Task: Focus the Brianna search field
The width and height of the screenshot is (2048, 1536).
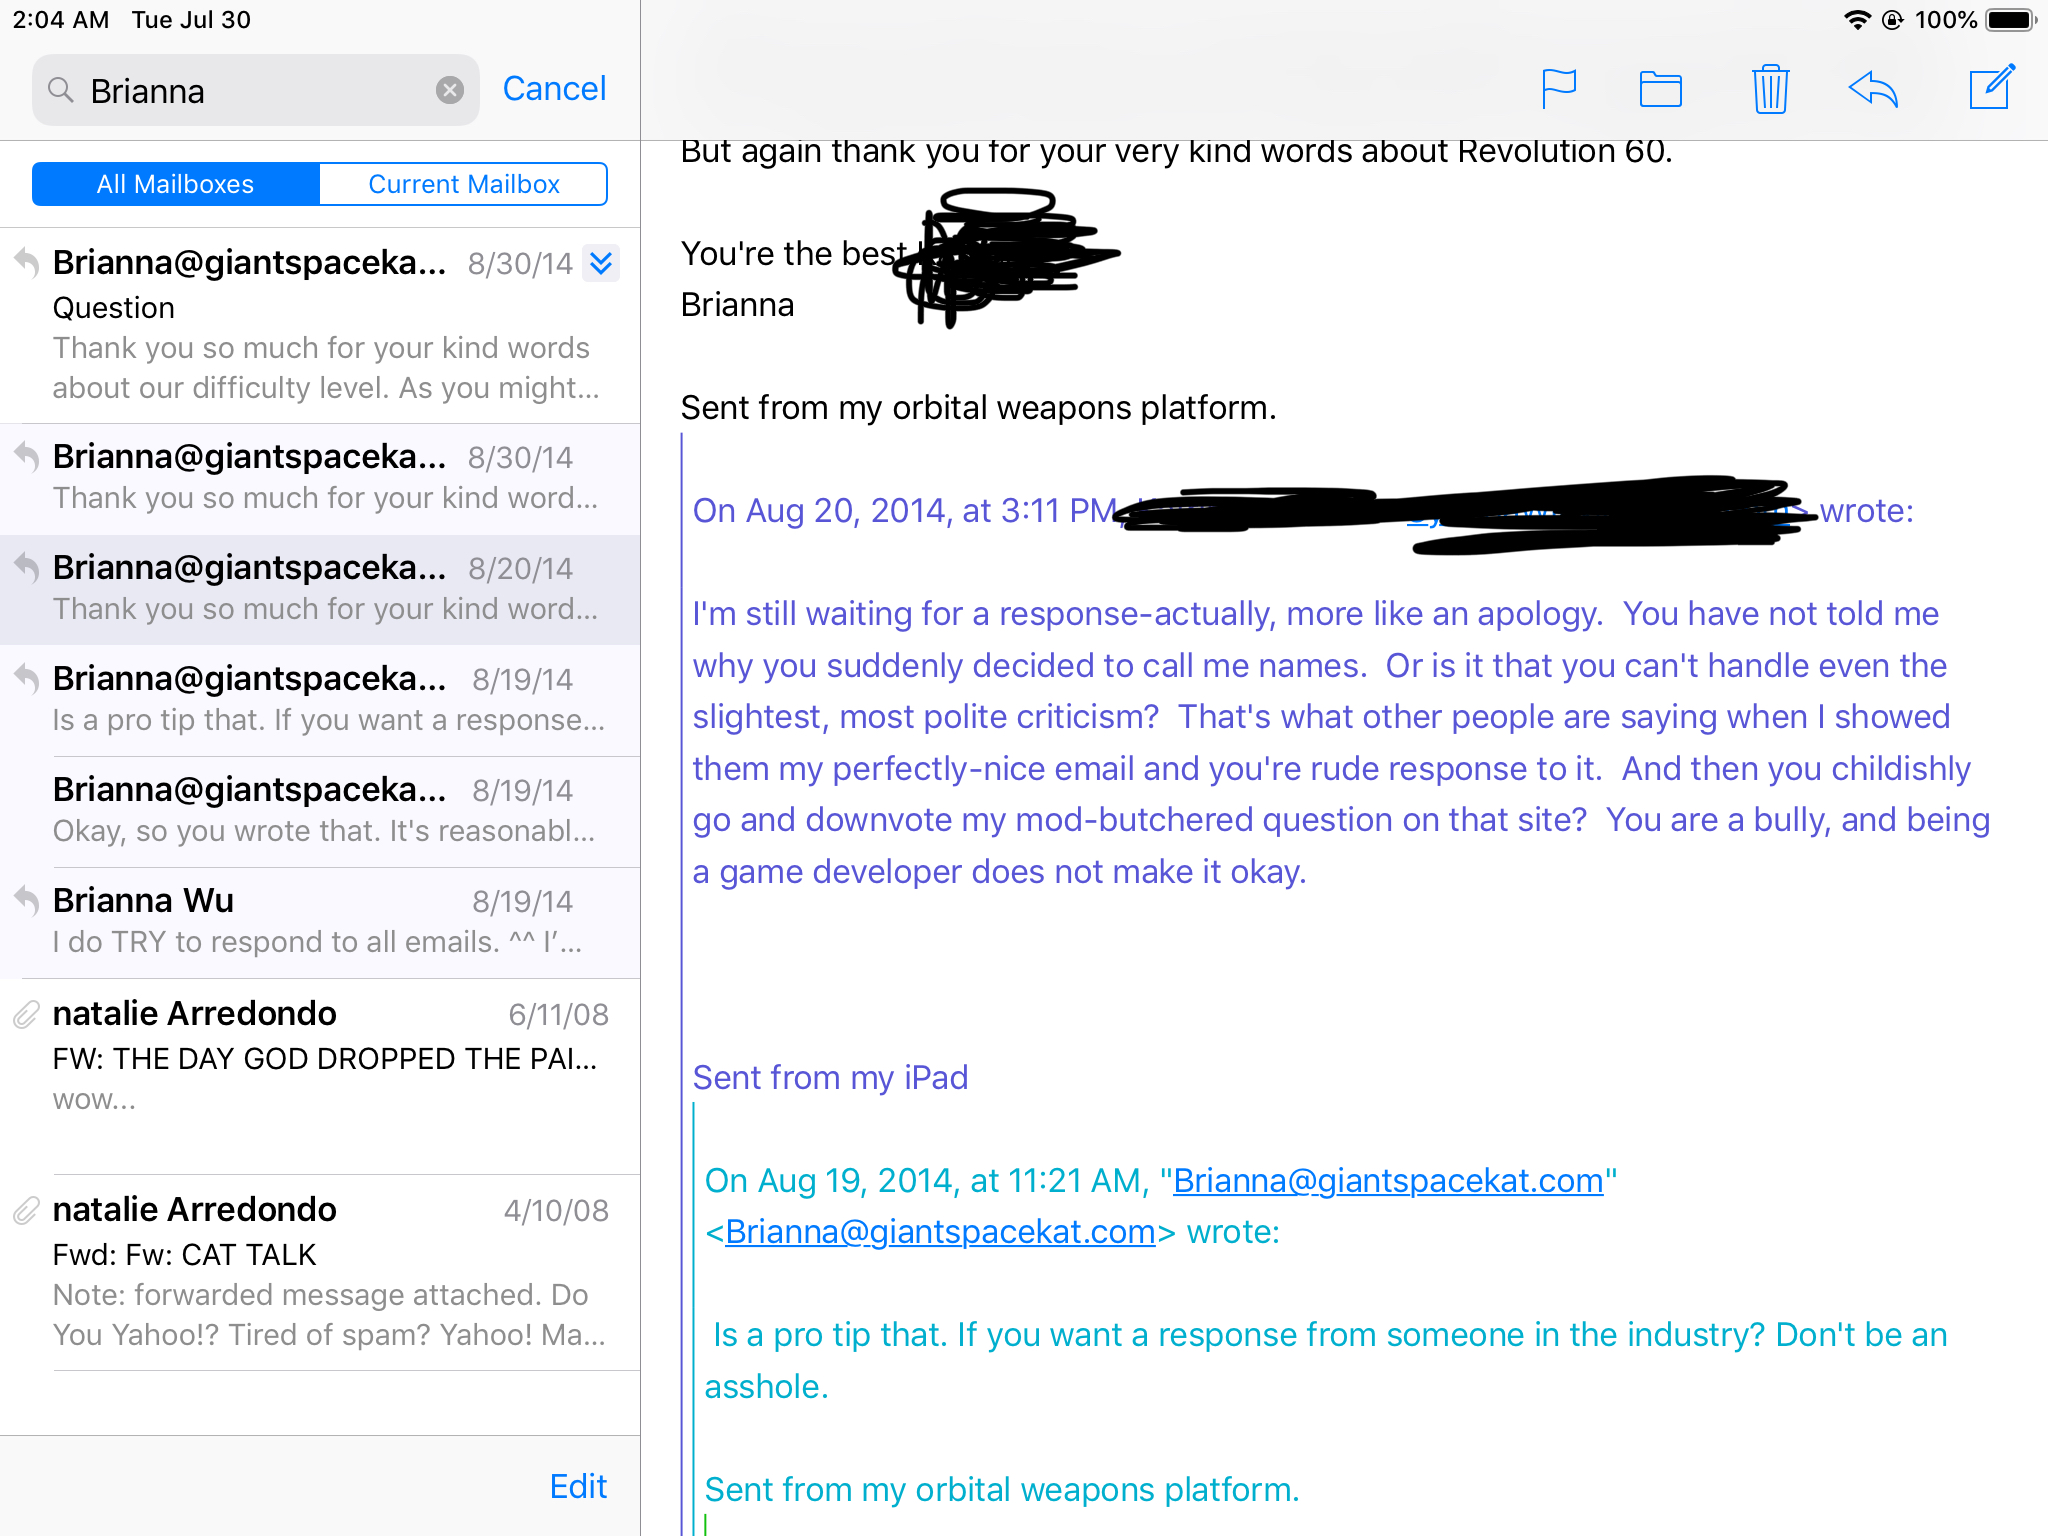Action: click(x=256, y=91)
